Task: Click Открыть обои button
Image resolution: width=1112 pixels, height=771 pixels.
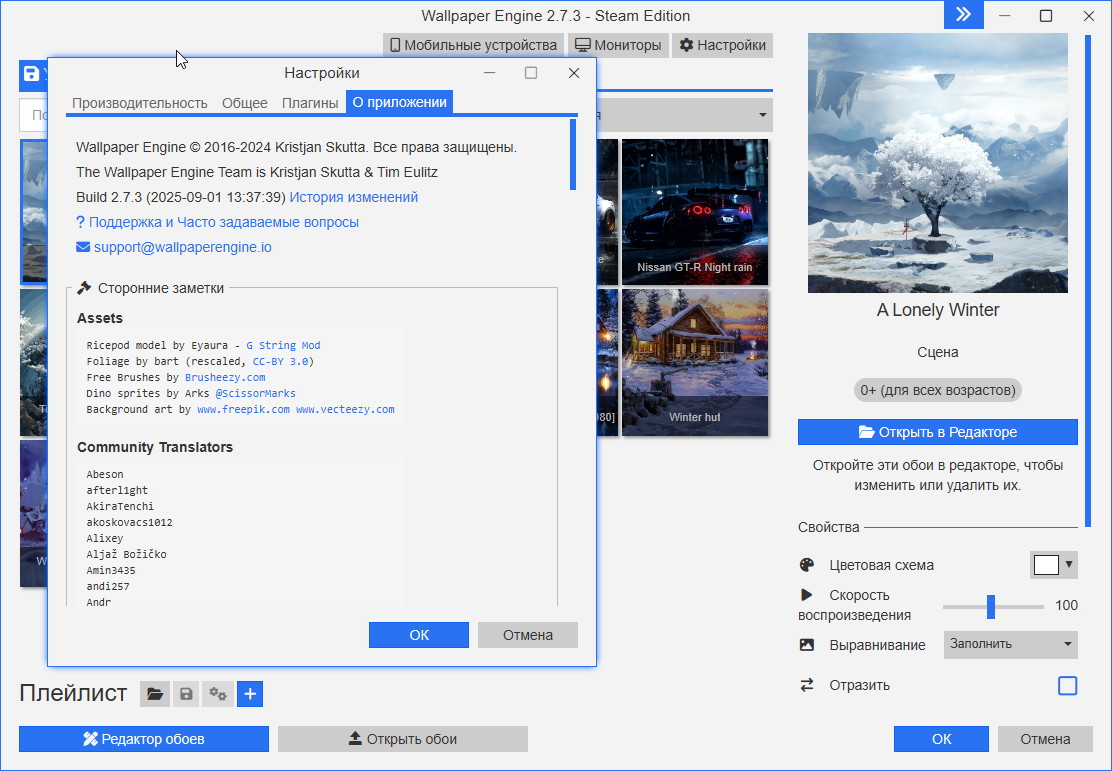Action: [403, 738]
